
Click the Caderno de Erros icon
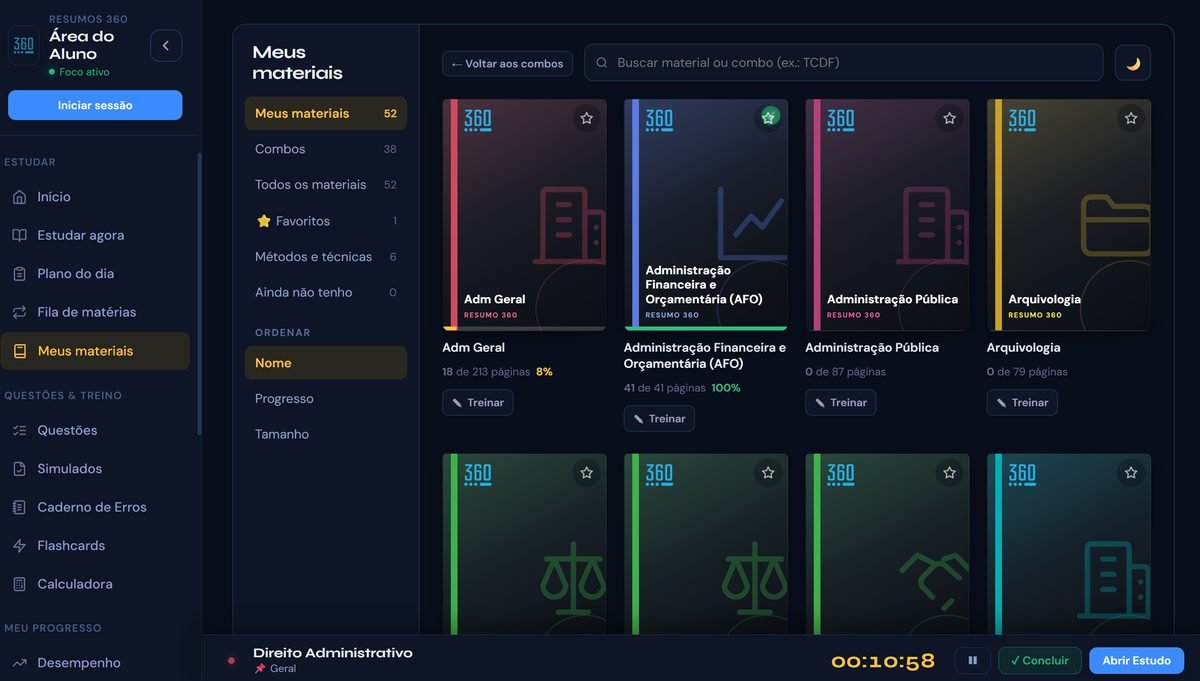coord(19,507)
